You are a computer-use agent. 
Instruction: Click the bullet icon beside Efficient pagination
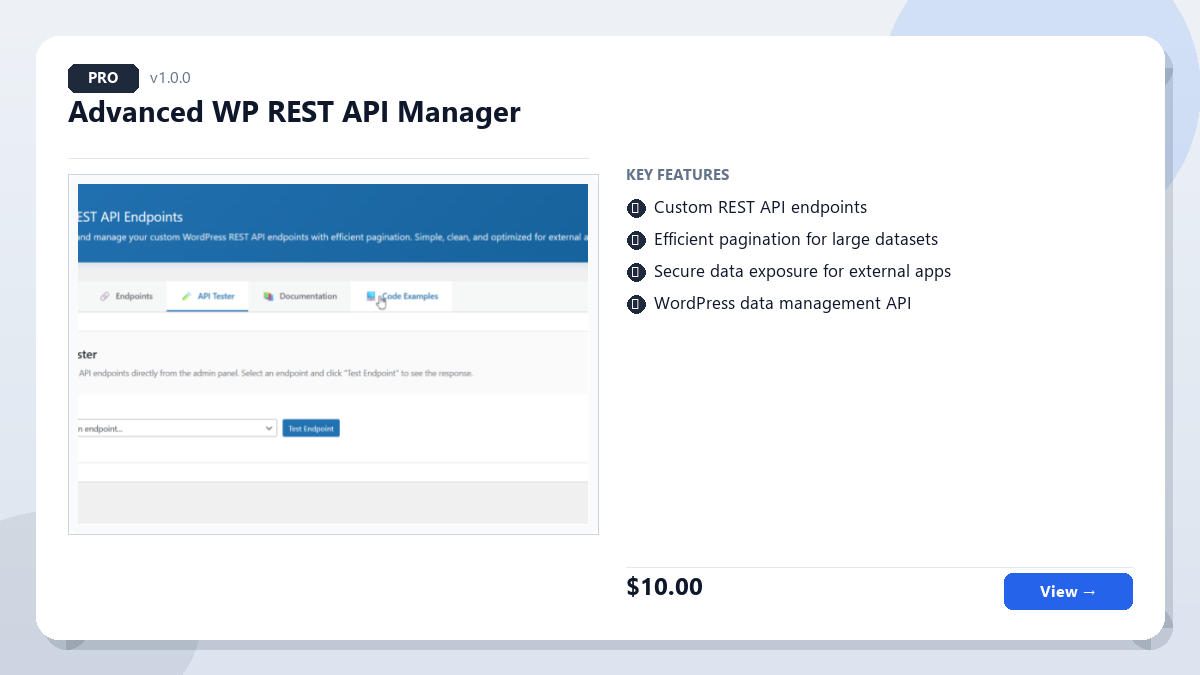click(x=636, y=240)
